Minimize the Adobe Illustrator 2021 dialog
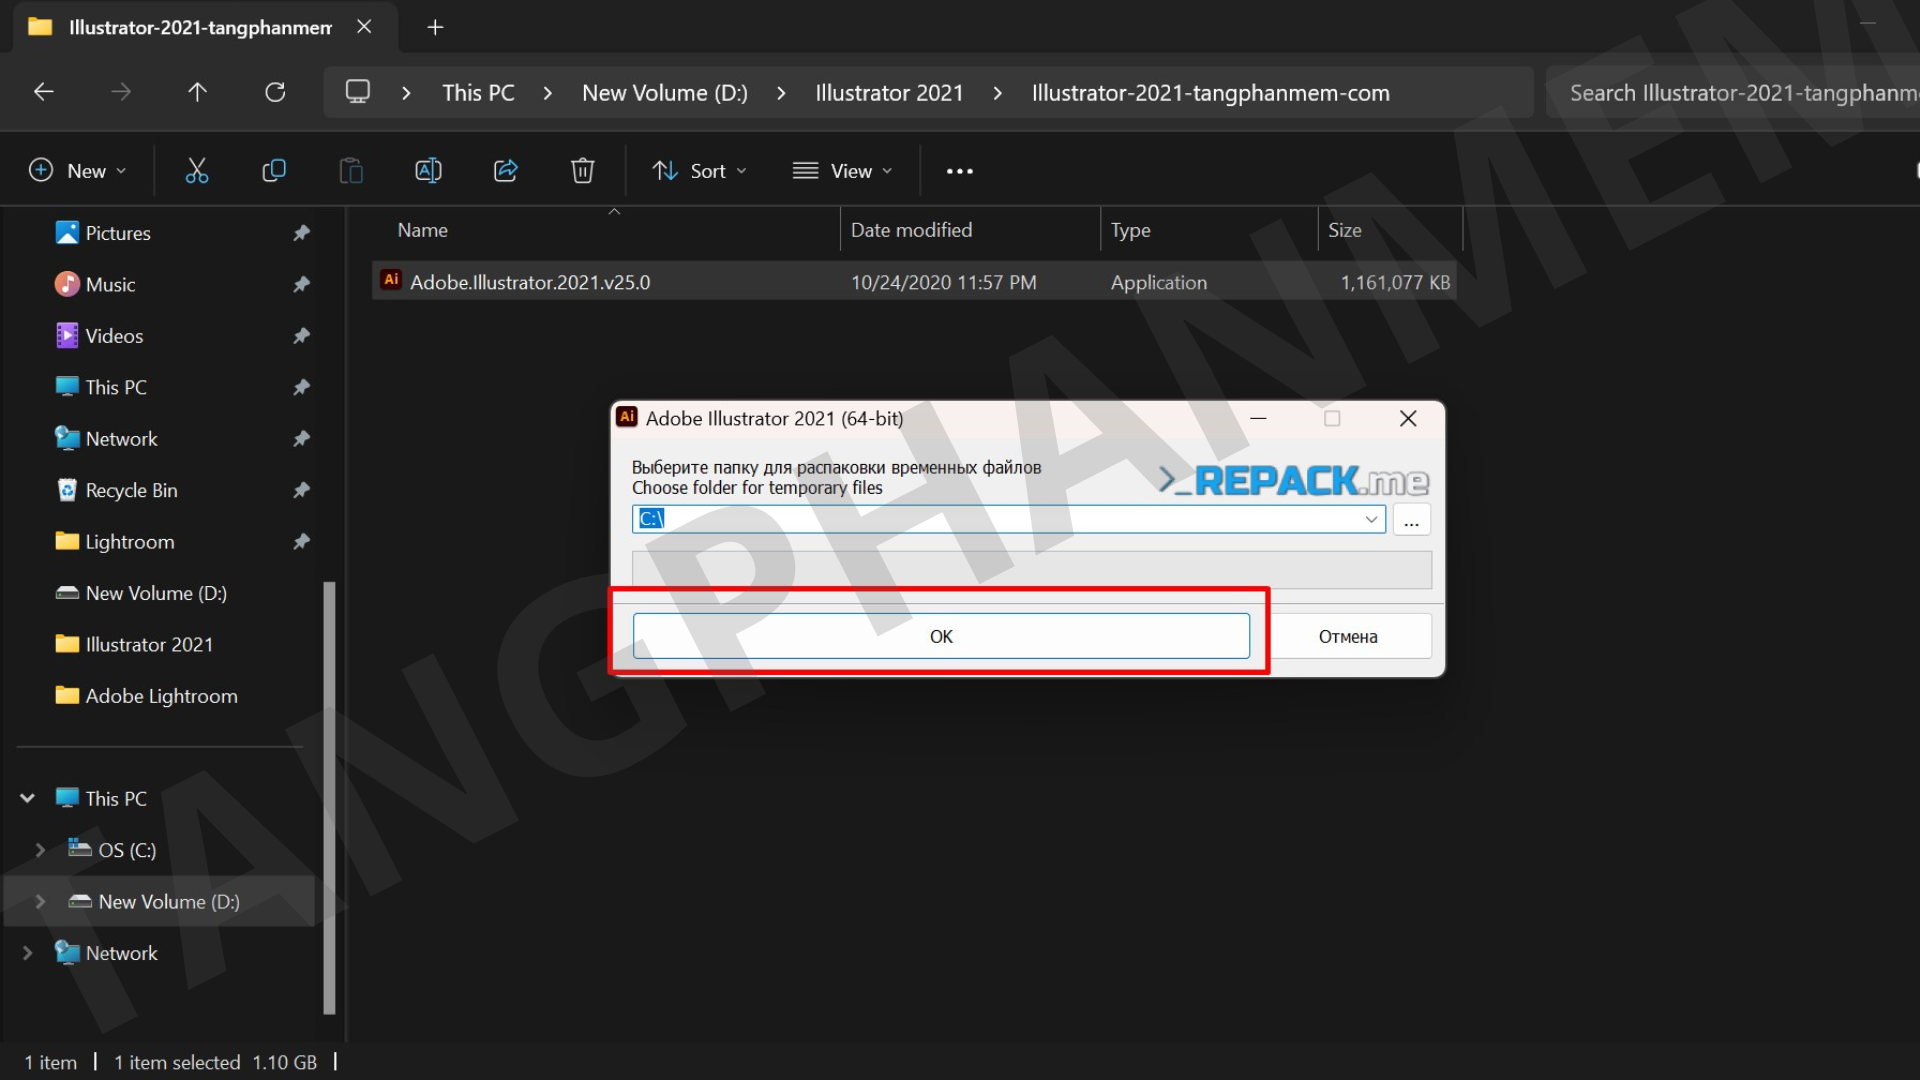Screen dimensions: 1920x1080 (x=1258, y=419)
